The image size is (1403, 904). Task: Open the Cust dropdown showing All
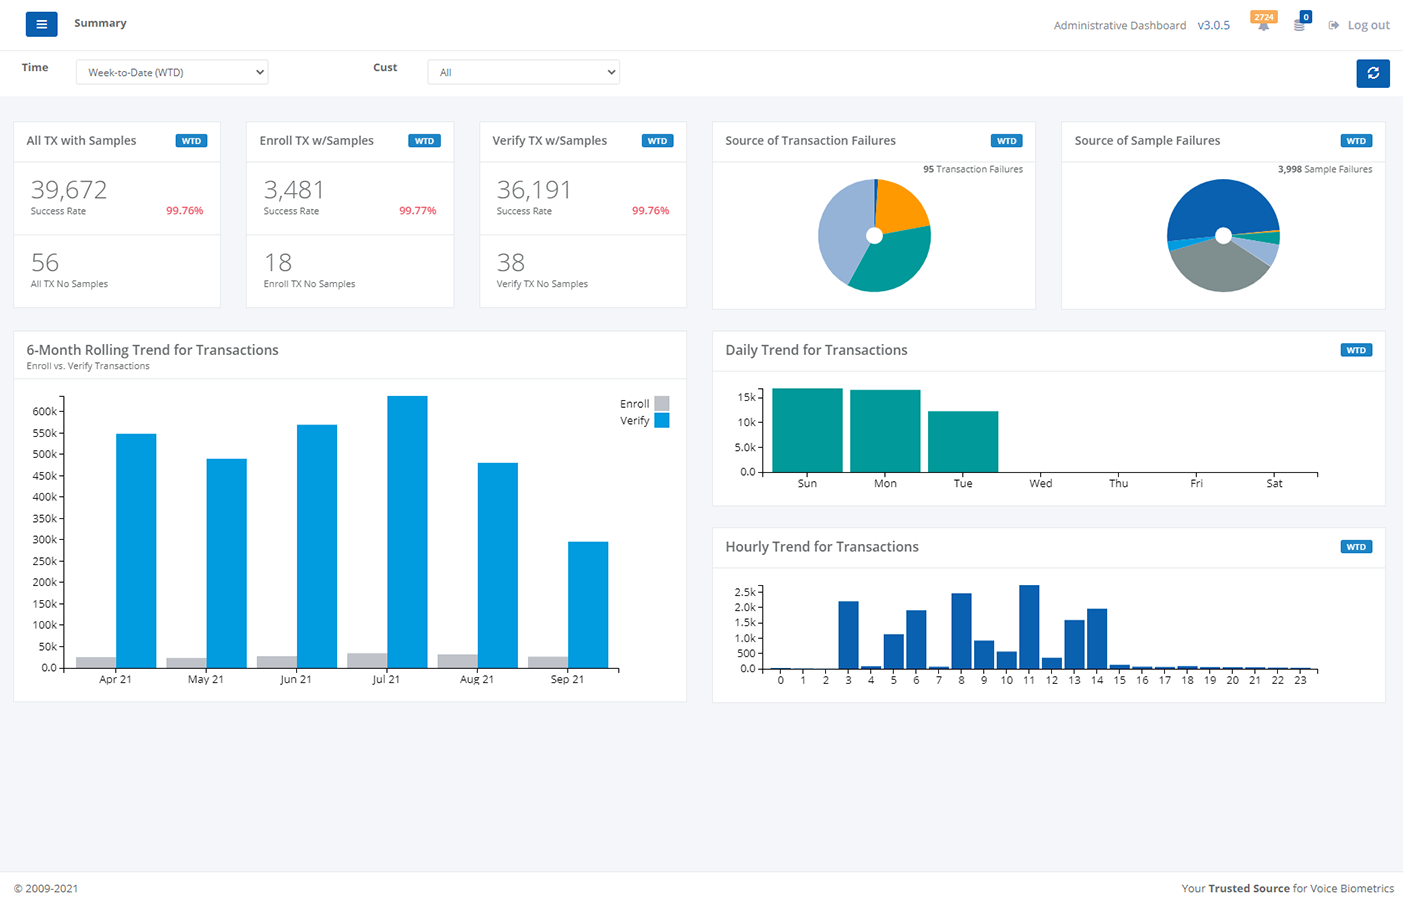[523, 72]
